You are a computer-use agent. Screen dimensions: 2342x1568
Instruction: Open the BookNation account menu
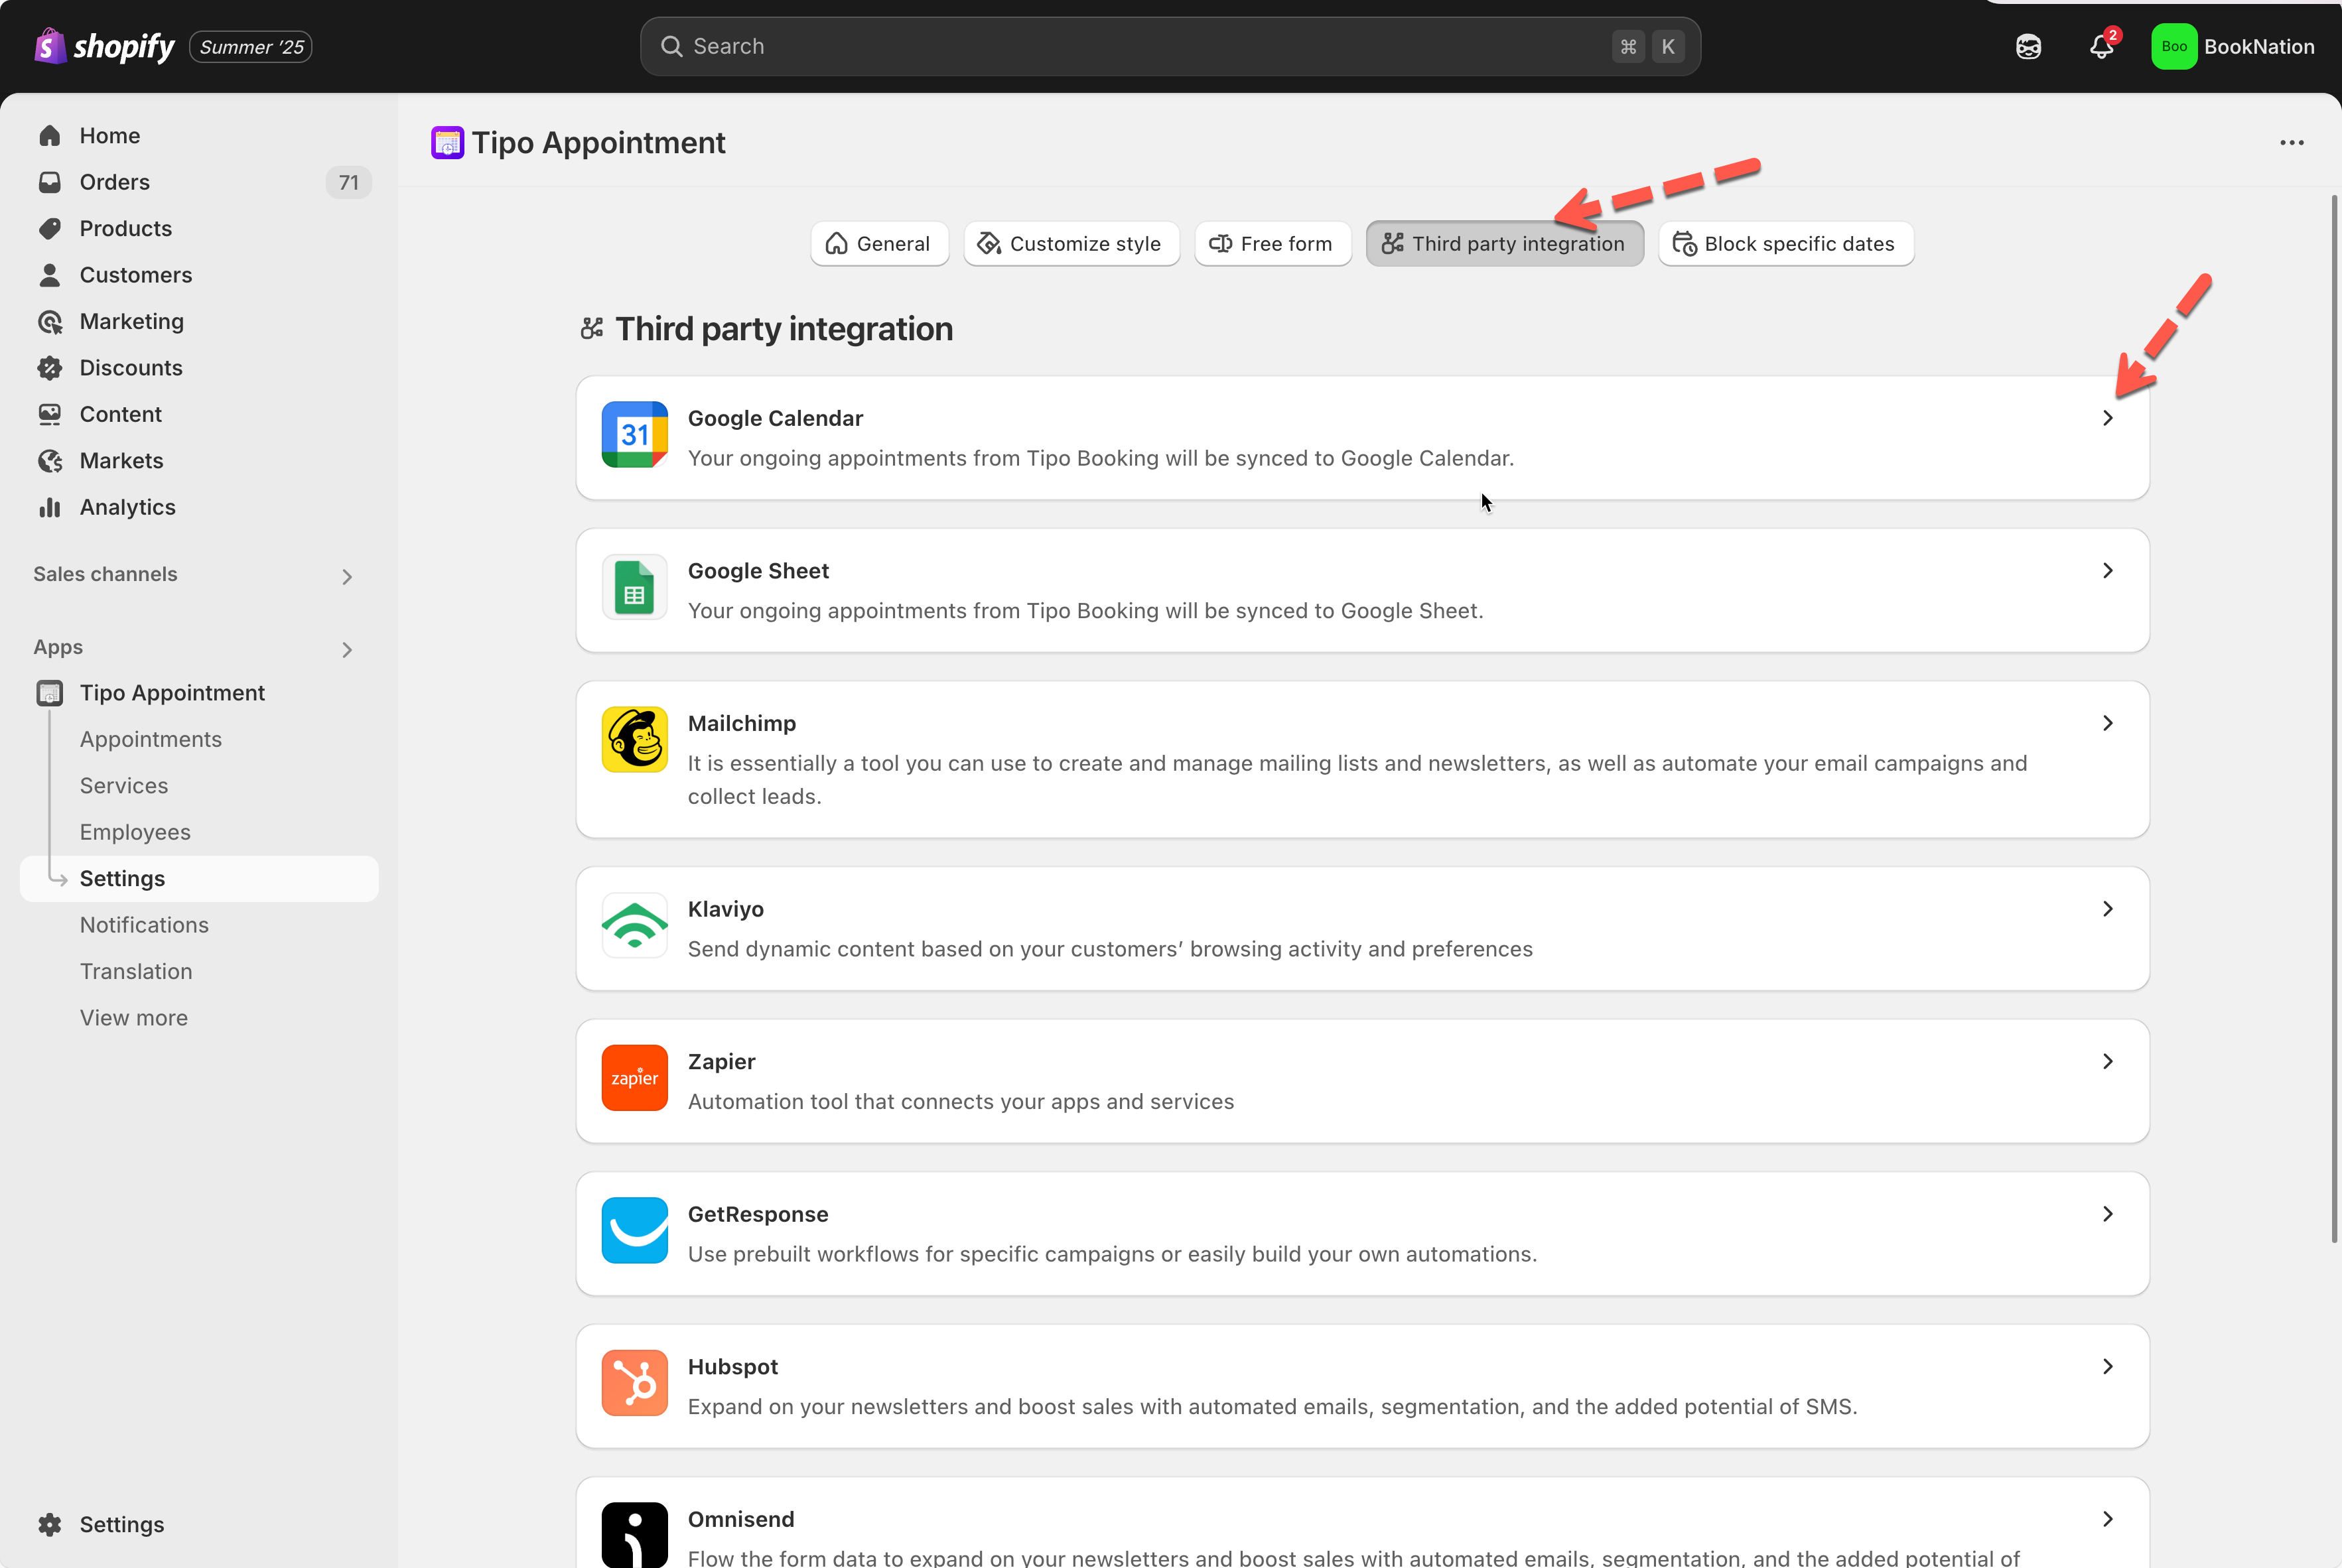click(2233, 46)
